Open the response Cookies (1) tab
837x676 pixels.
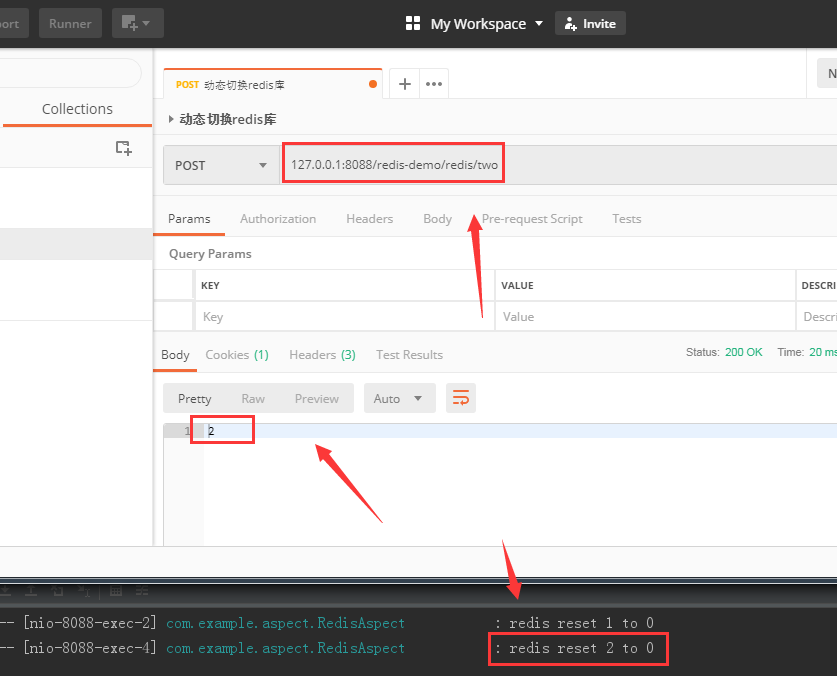tap(237, 355)
